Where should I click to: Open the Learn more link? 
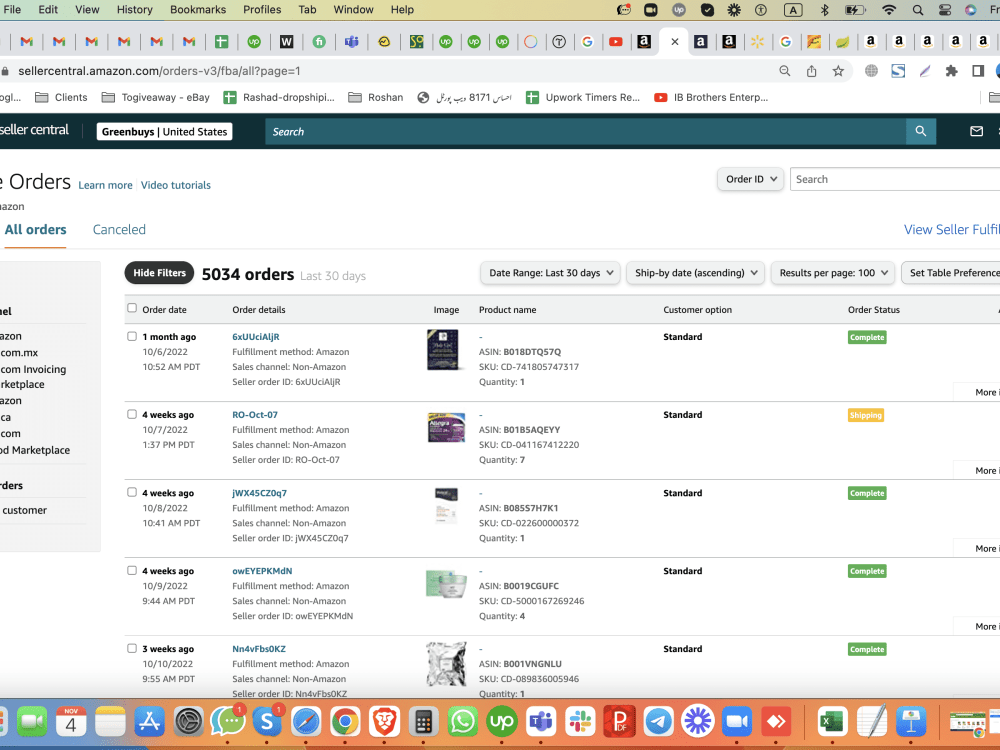105,185
